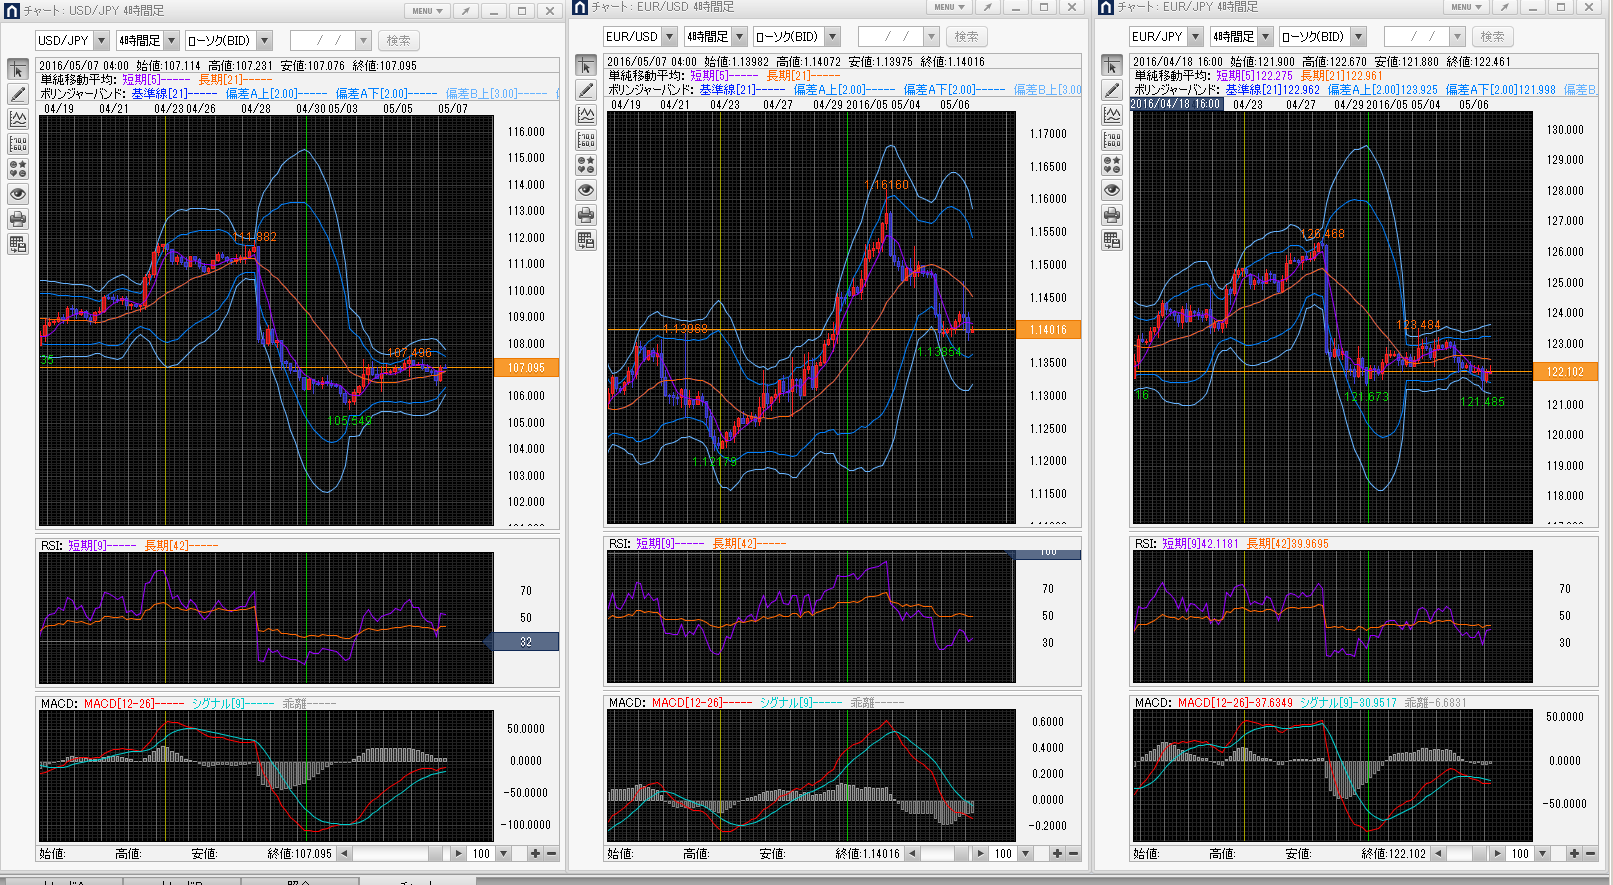Click the date input field in EUR/USD chart

click(x=889, y=37)
